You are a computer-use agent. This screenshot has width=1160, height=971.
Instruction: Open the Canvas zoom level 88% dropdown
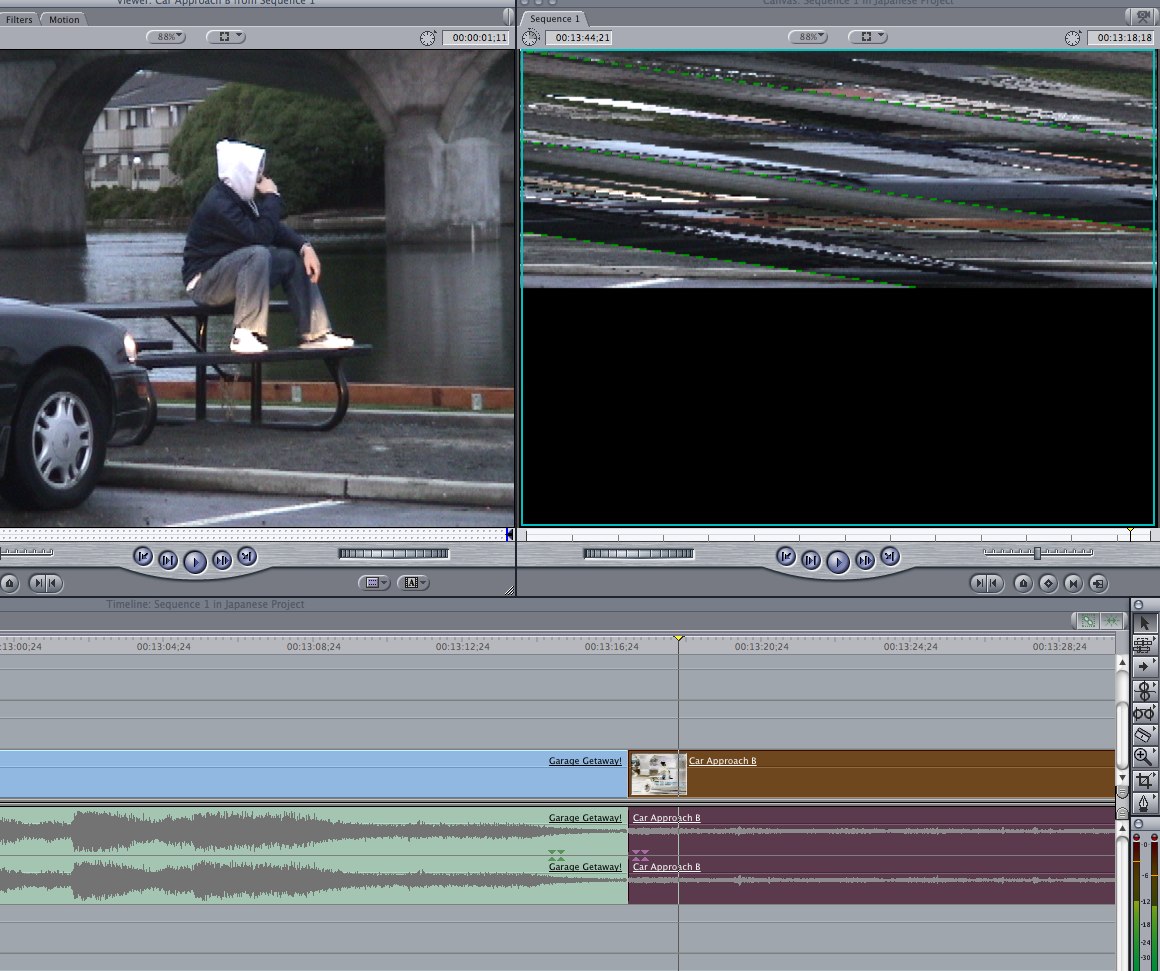click(808, 37)
